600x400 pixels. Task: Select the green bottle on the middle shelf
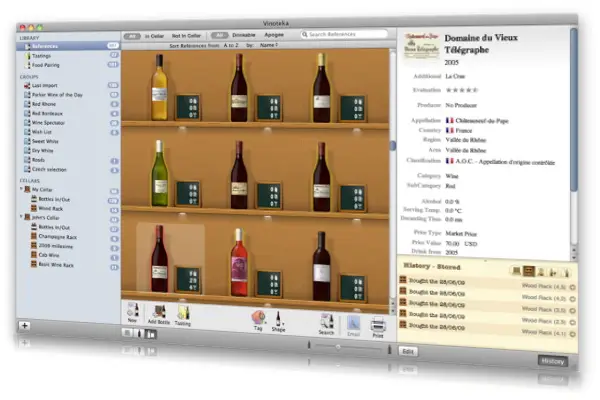click(160, 173)
